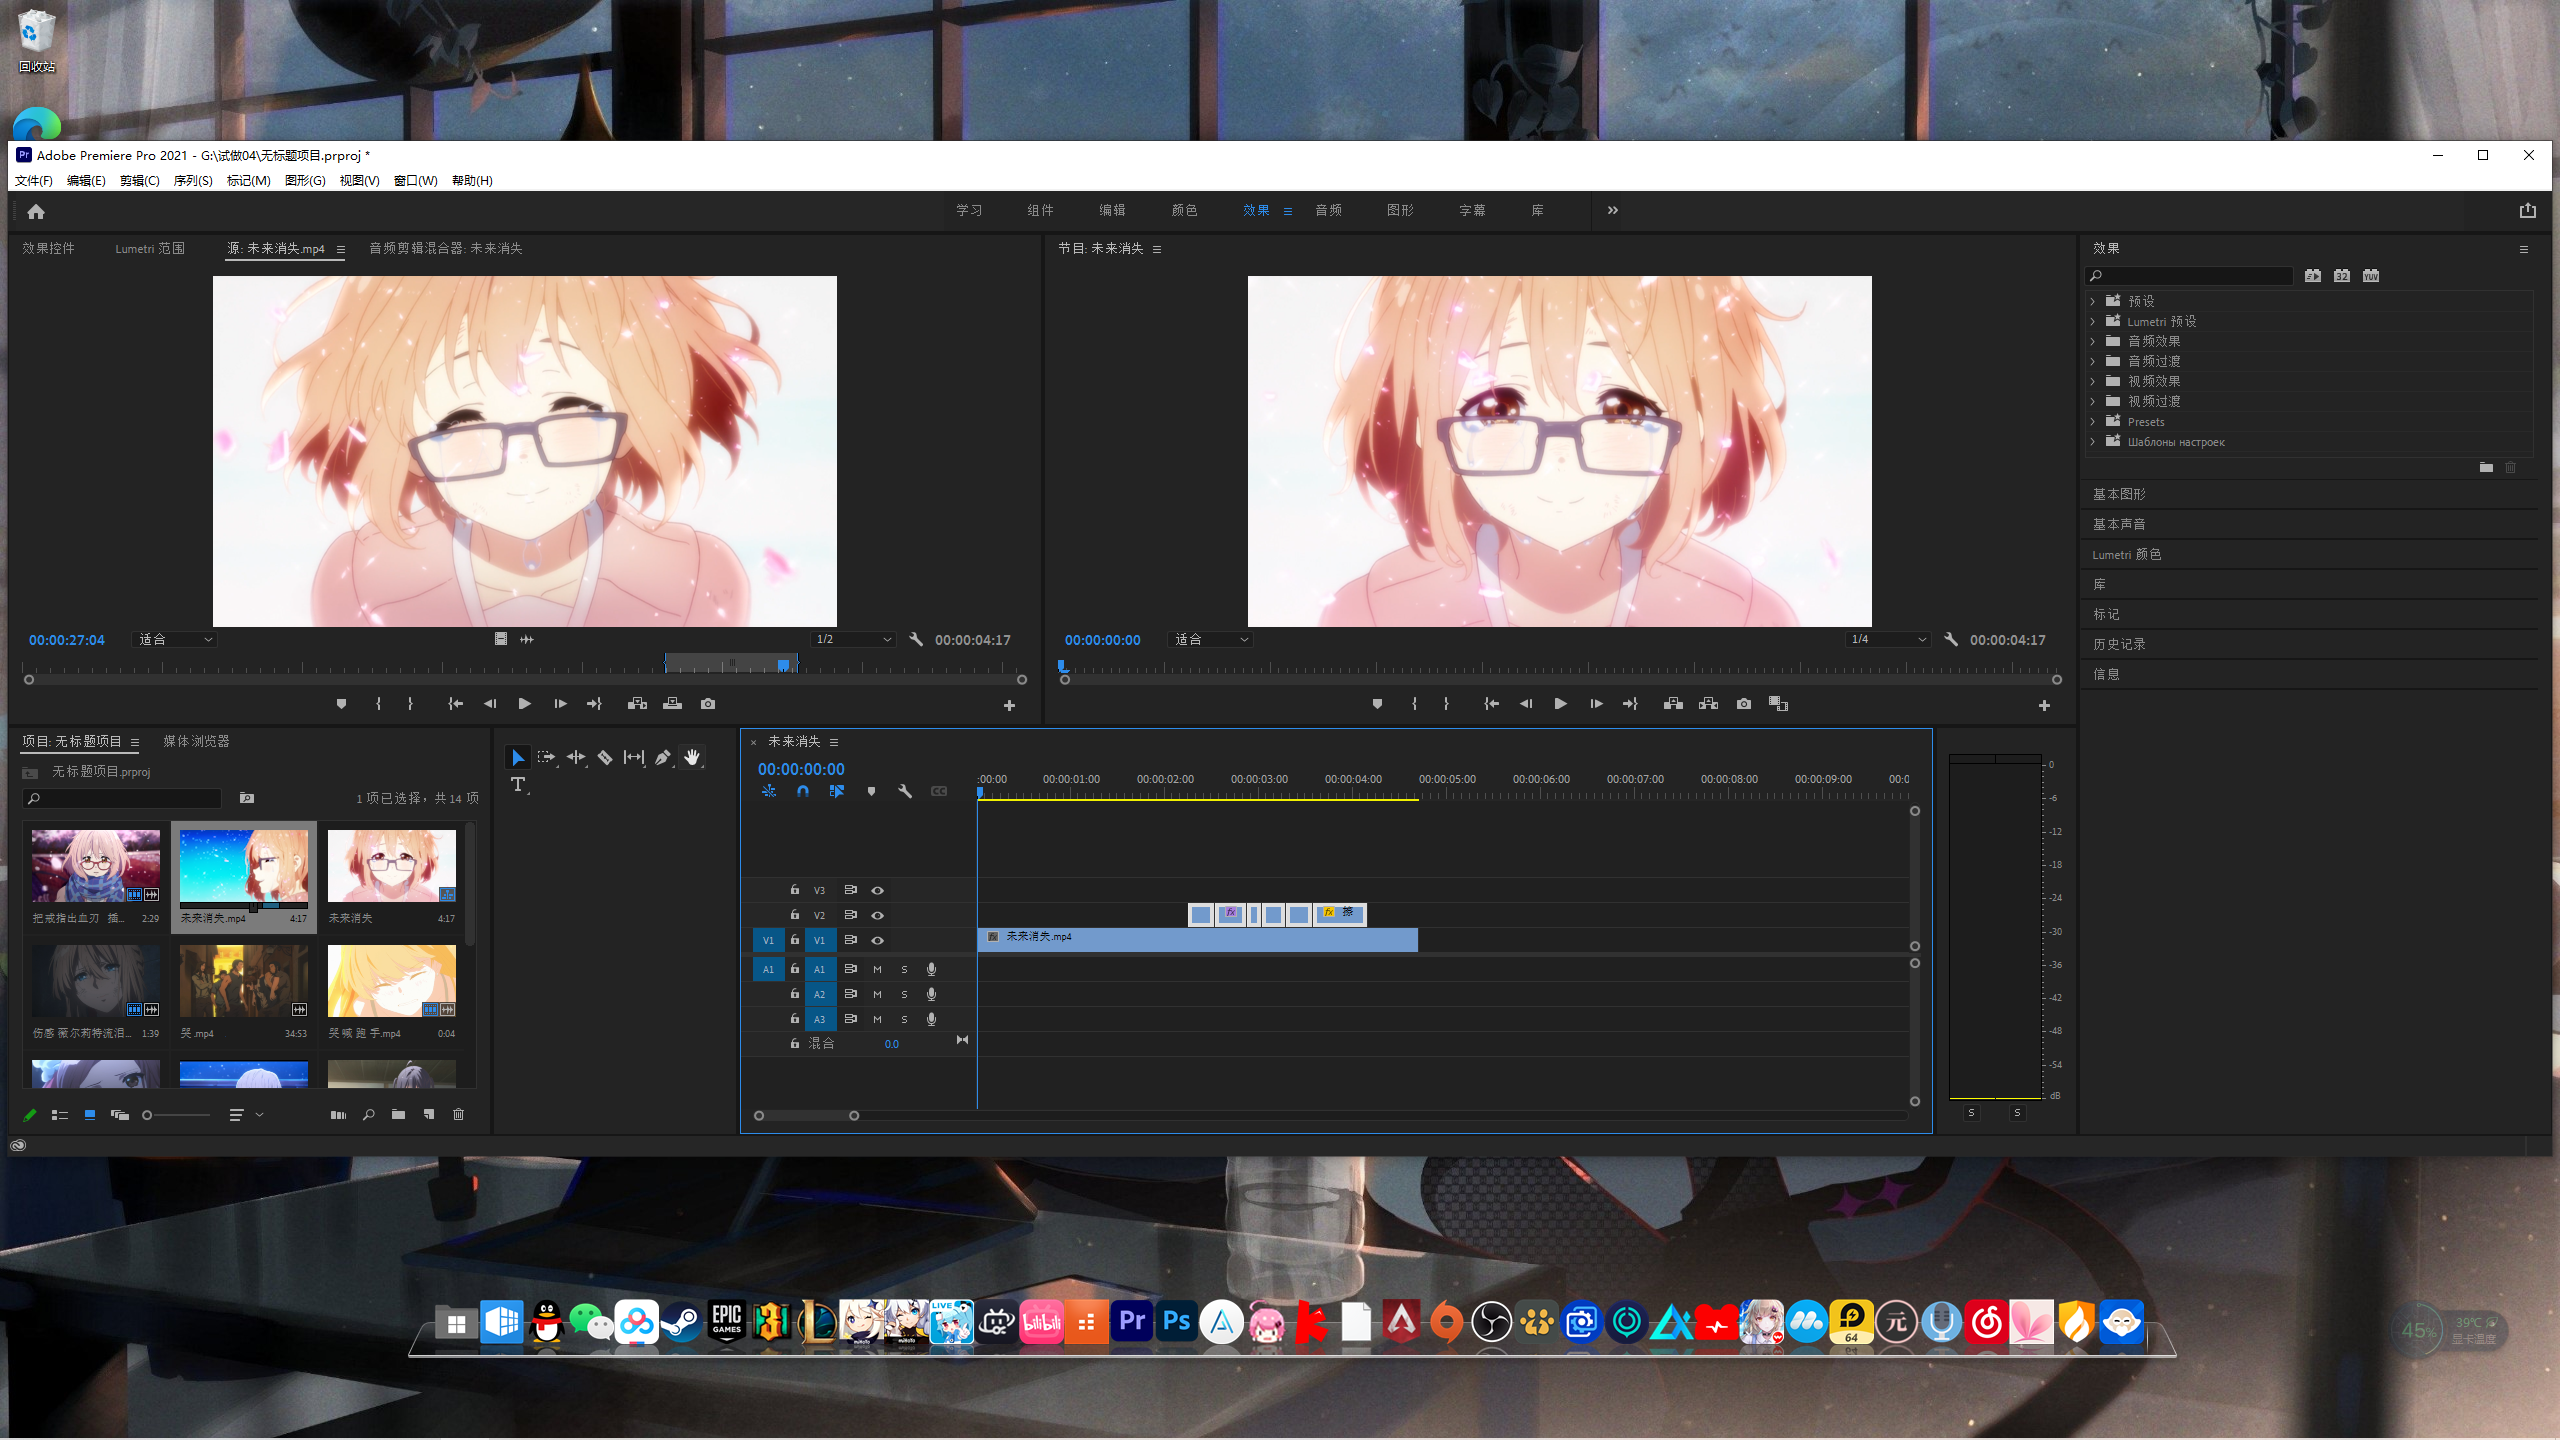Viewport: 2560px width, 1440px height.
Task: Click Quick Export icon at top right
Action: pos(2528,210)
